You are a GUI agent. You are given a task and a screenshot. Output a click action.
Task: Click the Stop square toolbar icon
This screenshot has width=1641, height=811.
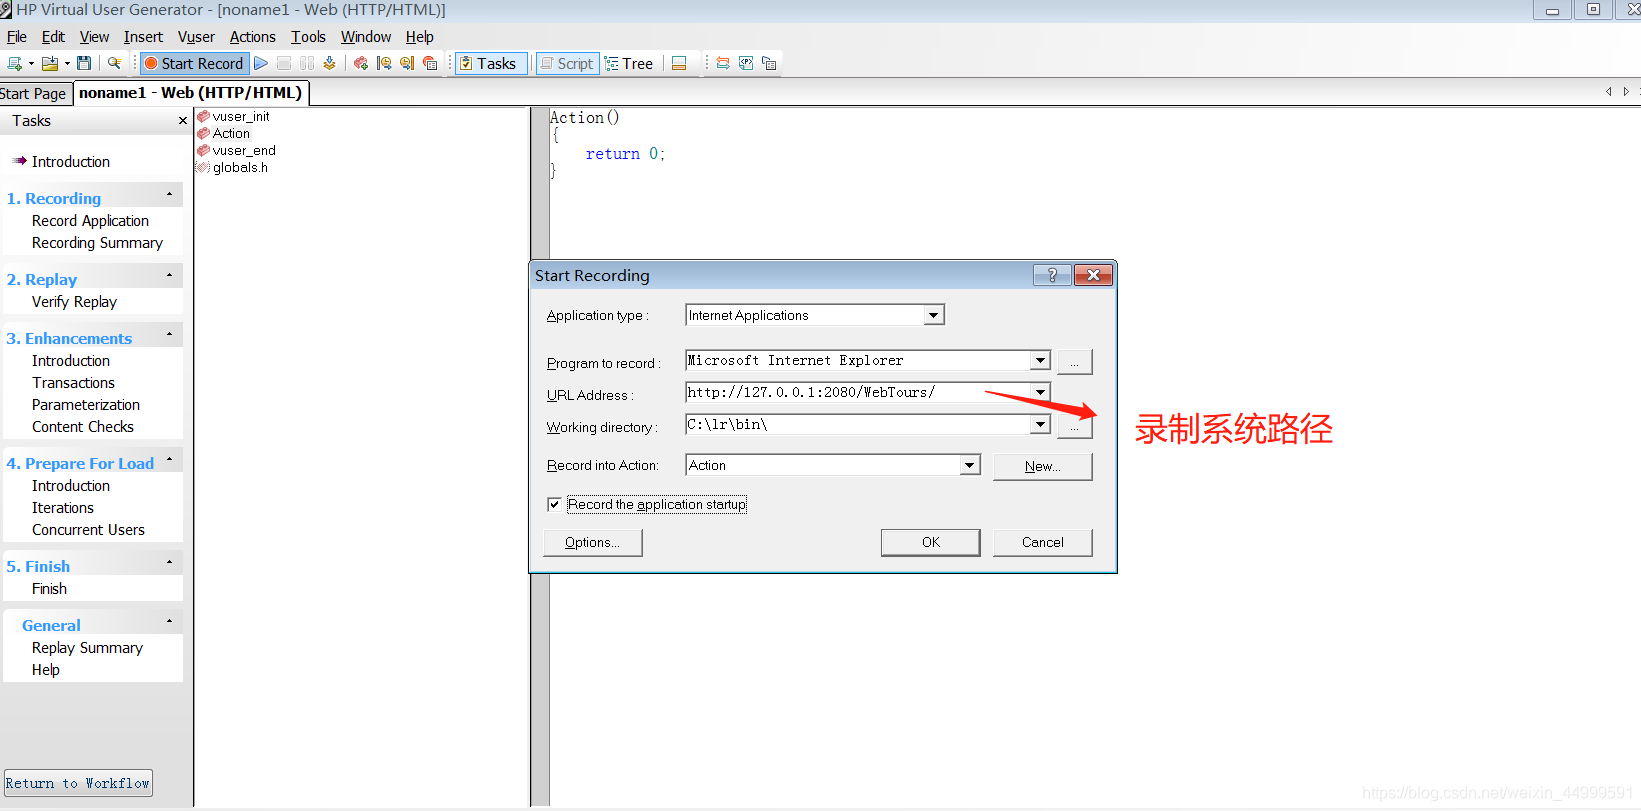(284, 63)
